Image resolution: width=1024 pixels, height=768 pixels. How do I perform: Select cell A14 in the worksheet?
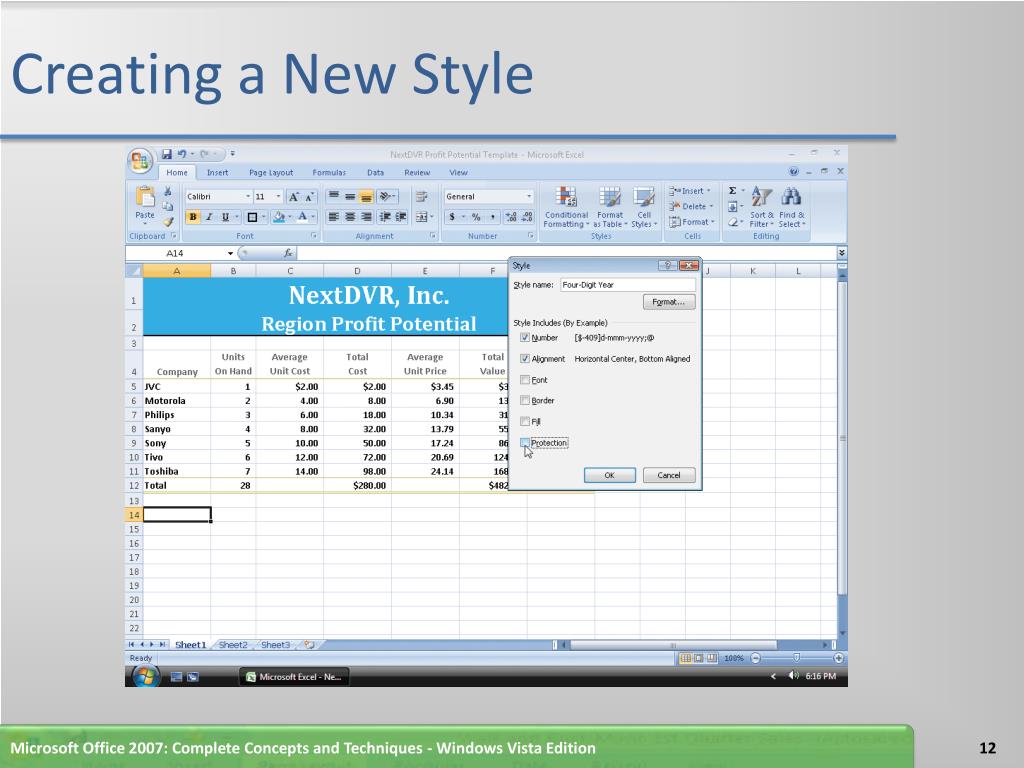click(x=176, y=515)
